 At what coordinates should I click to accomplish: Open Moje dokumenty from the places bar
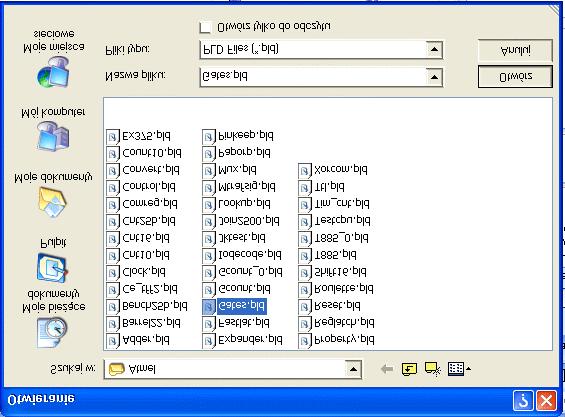pos(52,203)
